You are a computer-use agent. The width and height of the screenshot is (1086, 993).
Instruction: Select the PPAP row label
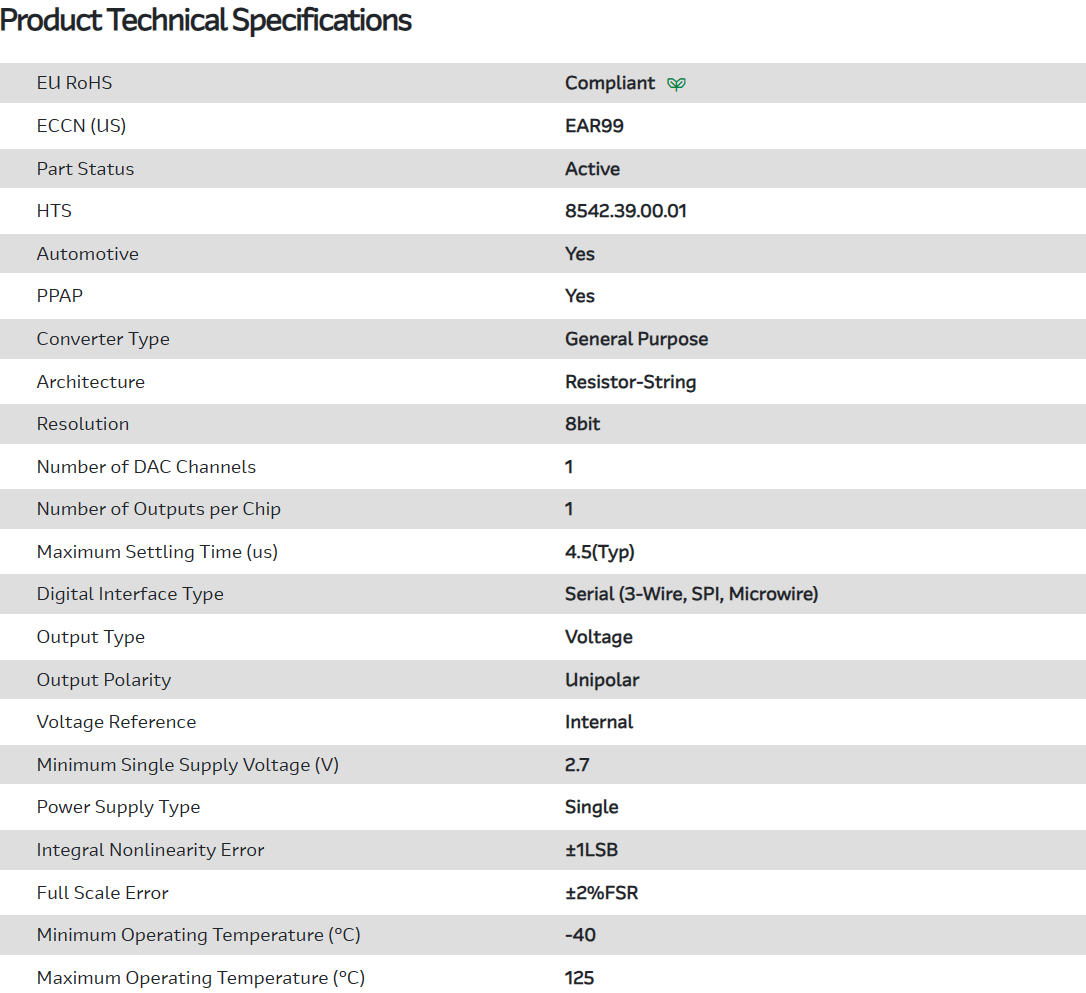(x=59, y=296)
